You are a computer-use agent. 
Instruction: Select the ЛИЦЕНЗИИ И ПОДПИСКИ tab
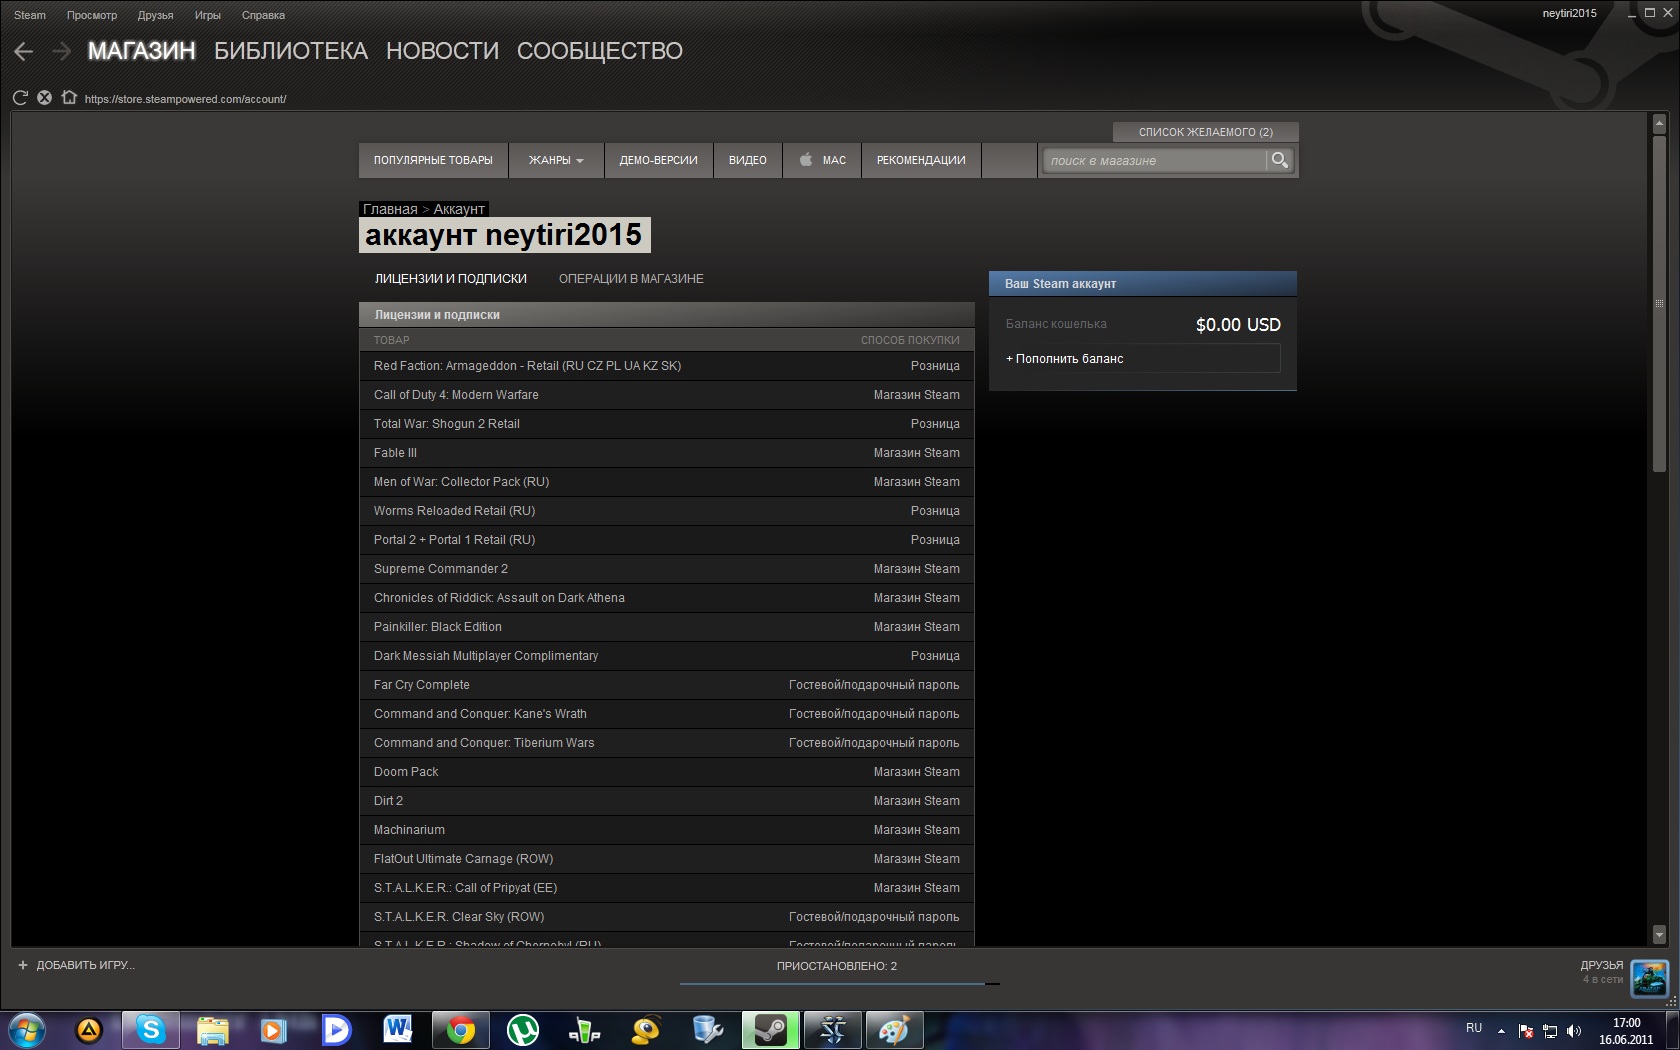(451, 279)
